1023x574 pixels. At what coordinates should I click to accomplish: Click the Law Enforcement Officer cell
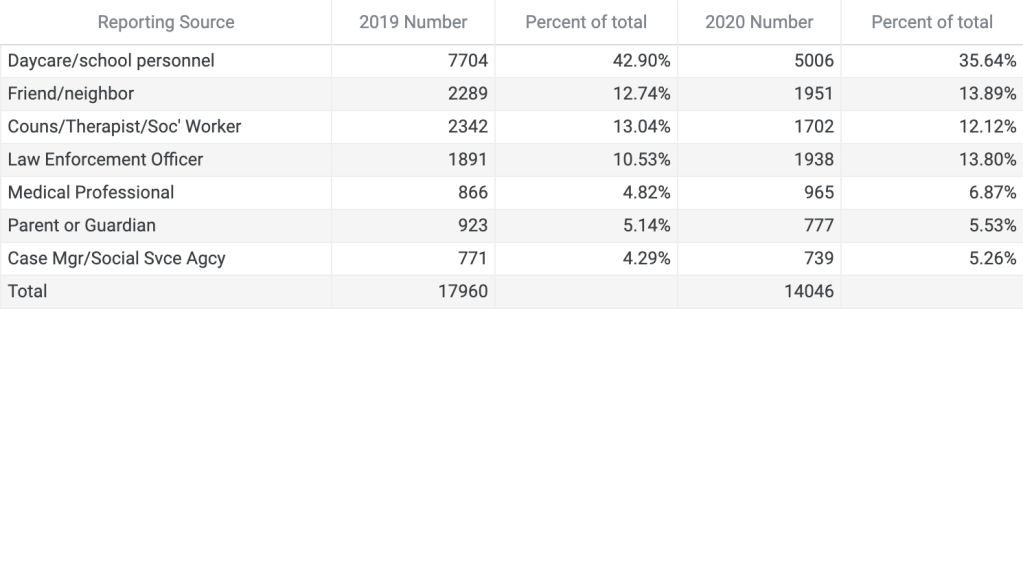point(105,160)
